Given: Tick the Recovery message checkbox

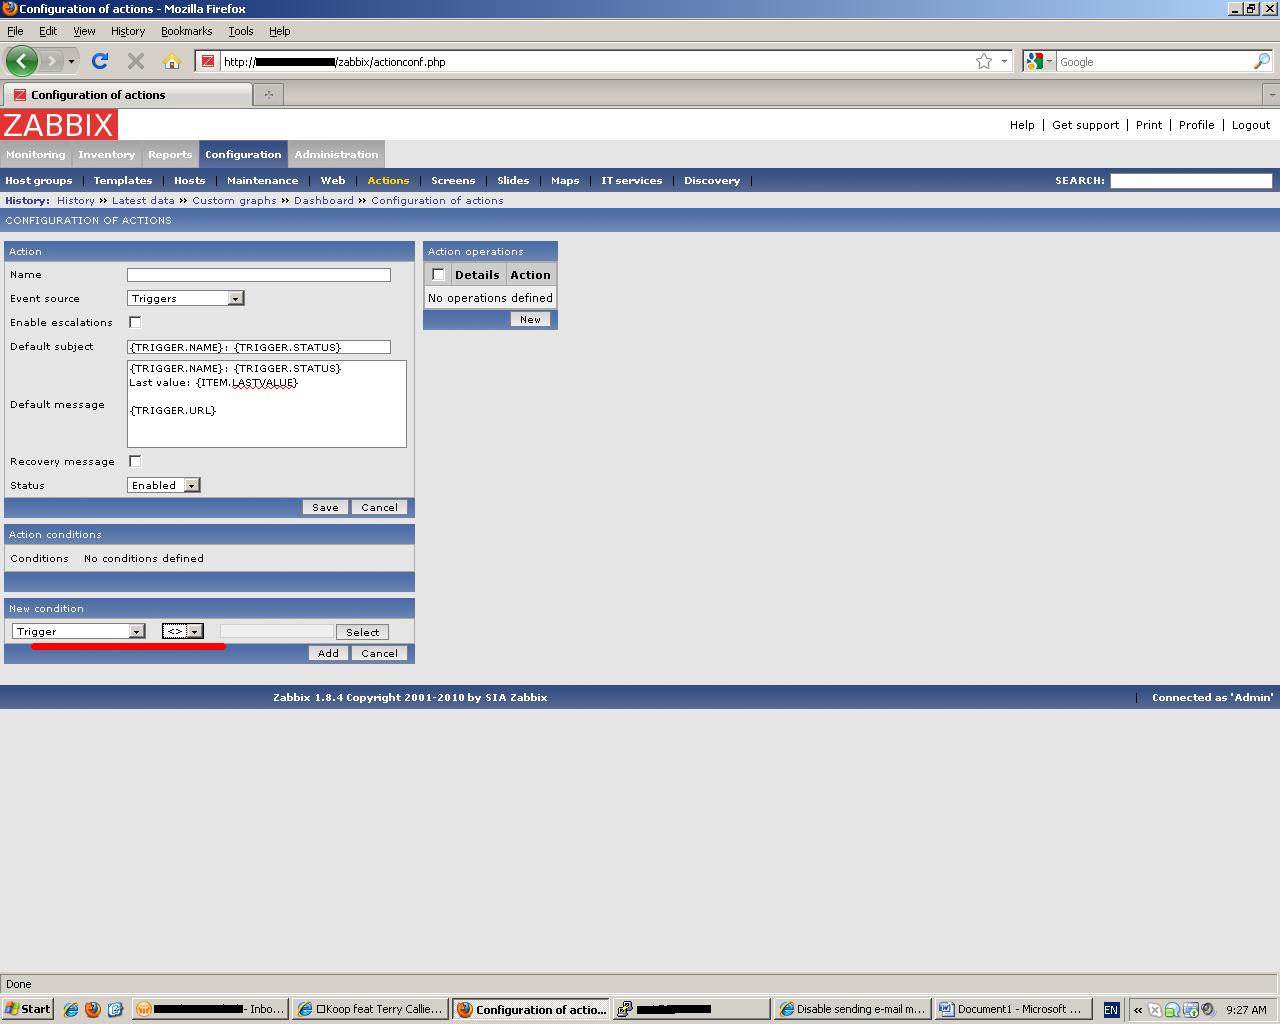Looking at the screenshot, I should (135, 461).
